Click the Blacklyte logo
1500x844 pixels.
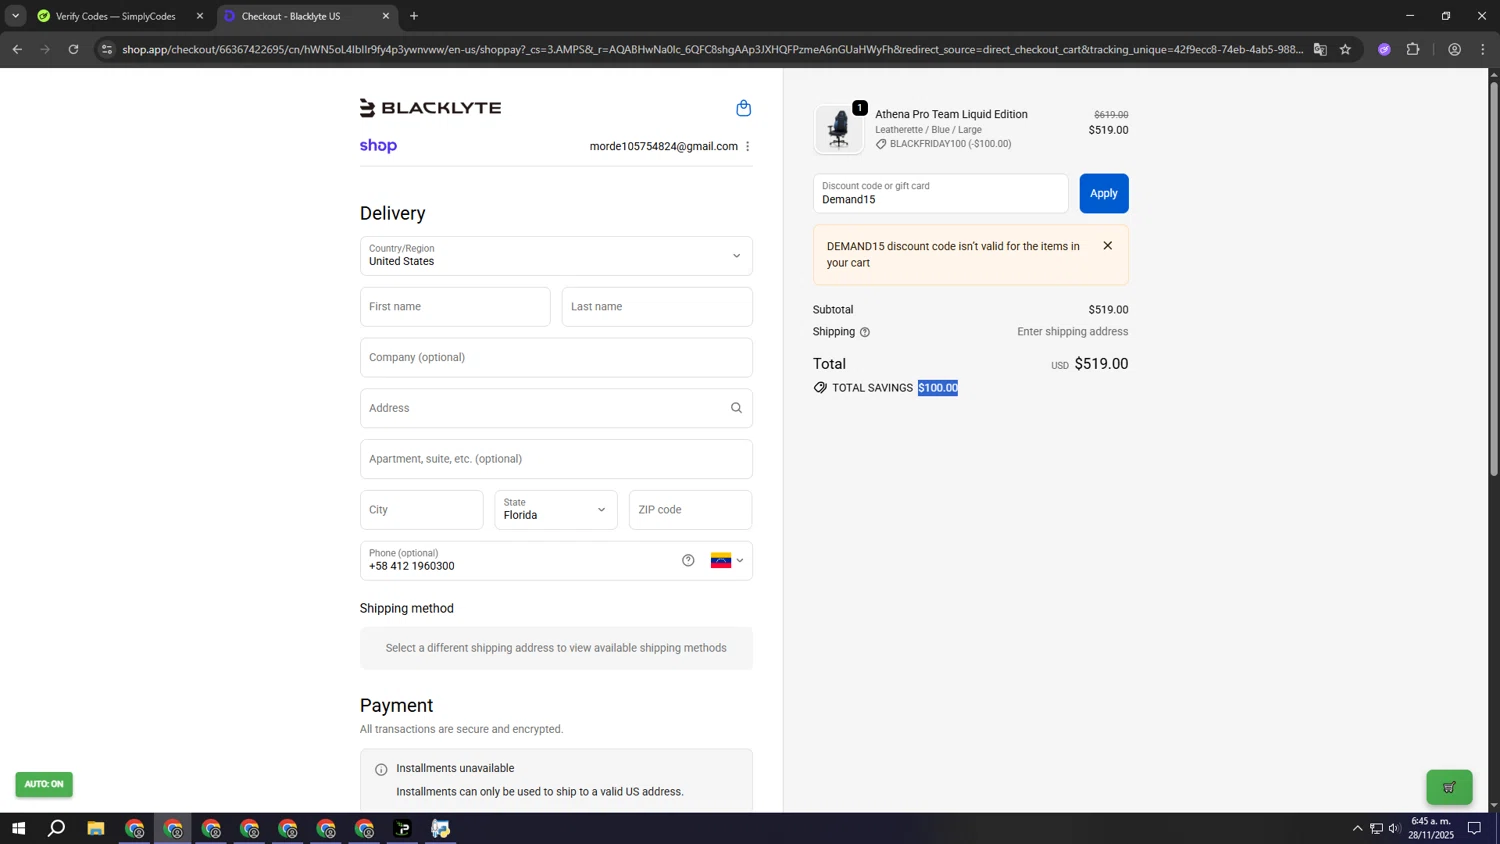[x=430, y=108]
